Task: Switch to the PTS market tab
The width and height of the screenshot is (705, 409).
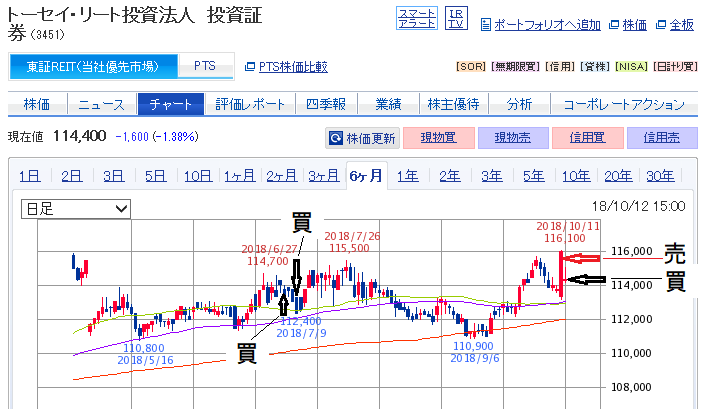Action: (205, 67)
